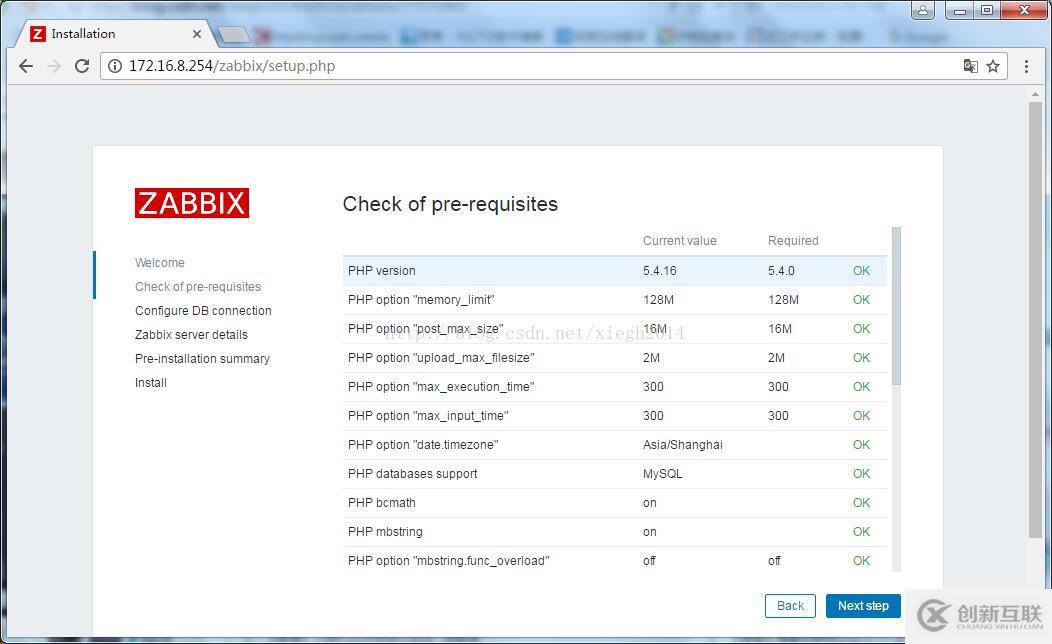The width and height of the screenshot is (1052, 644).
Task: Click inside the browser address bar
Action: (400, 66)
